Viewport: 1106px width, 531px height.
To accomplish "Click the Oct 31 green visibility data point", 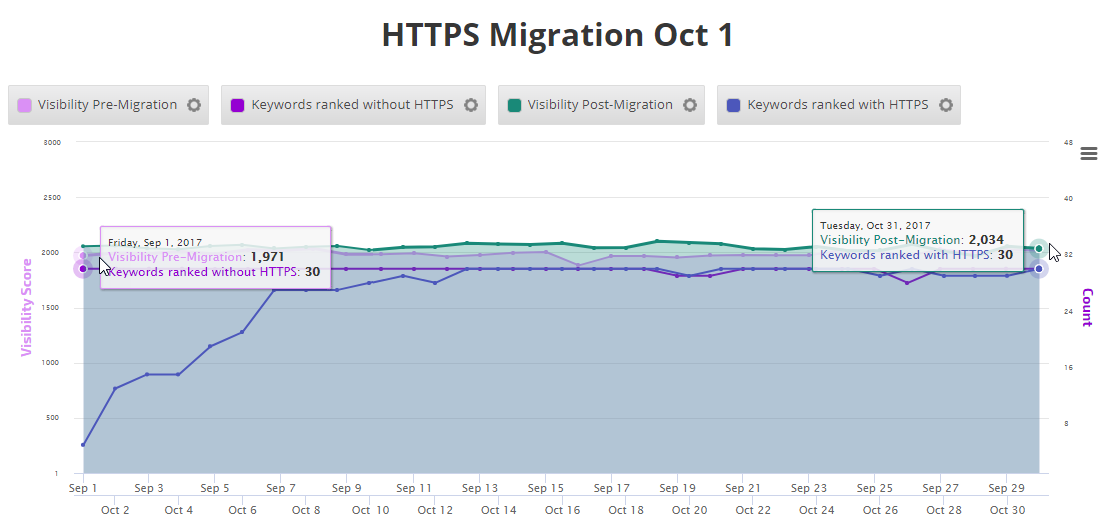I will [1038, 248].
